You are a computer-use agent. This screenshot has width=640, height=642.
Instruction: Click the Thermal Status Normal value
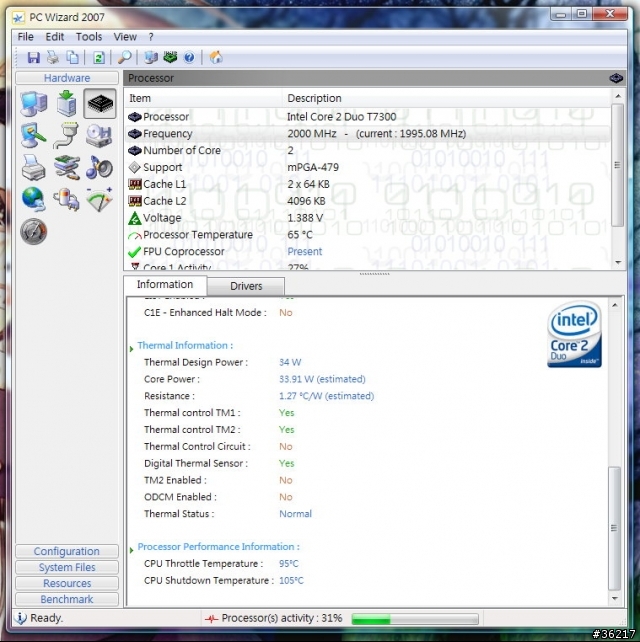(295, 513)
